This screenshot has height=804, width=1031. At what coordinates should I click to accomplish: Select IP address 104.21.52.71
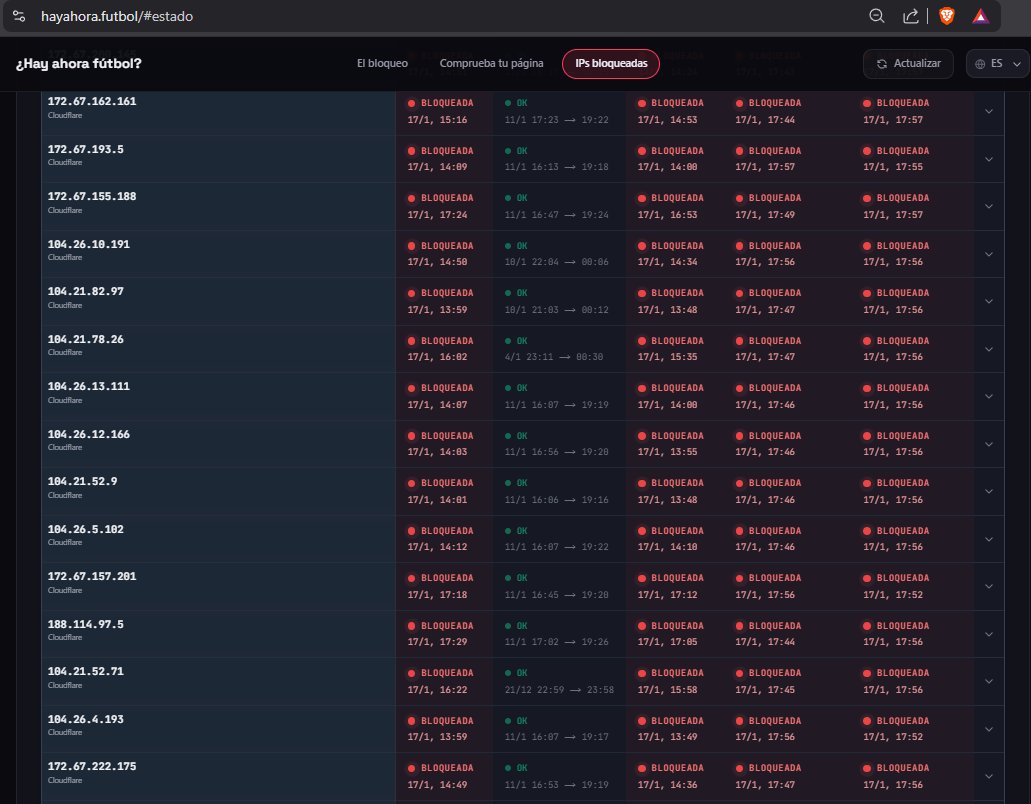click(x=85, y=671)
